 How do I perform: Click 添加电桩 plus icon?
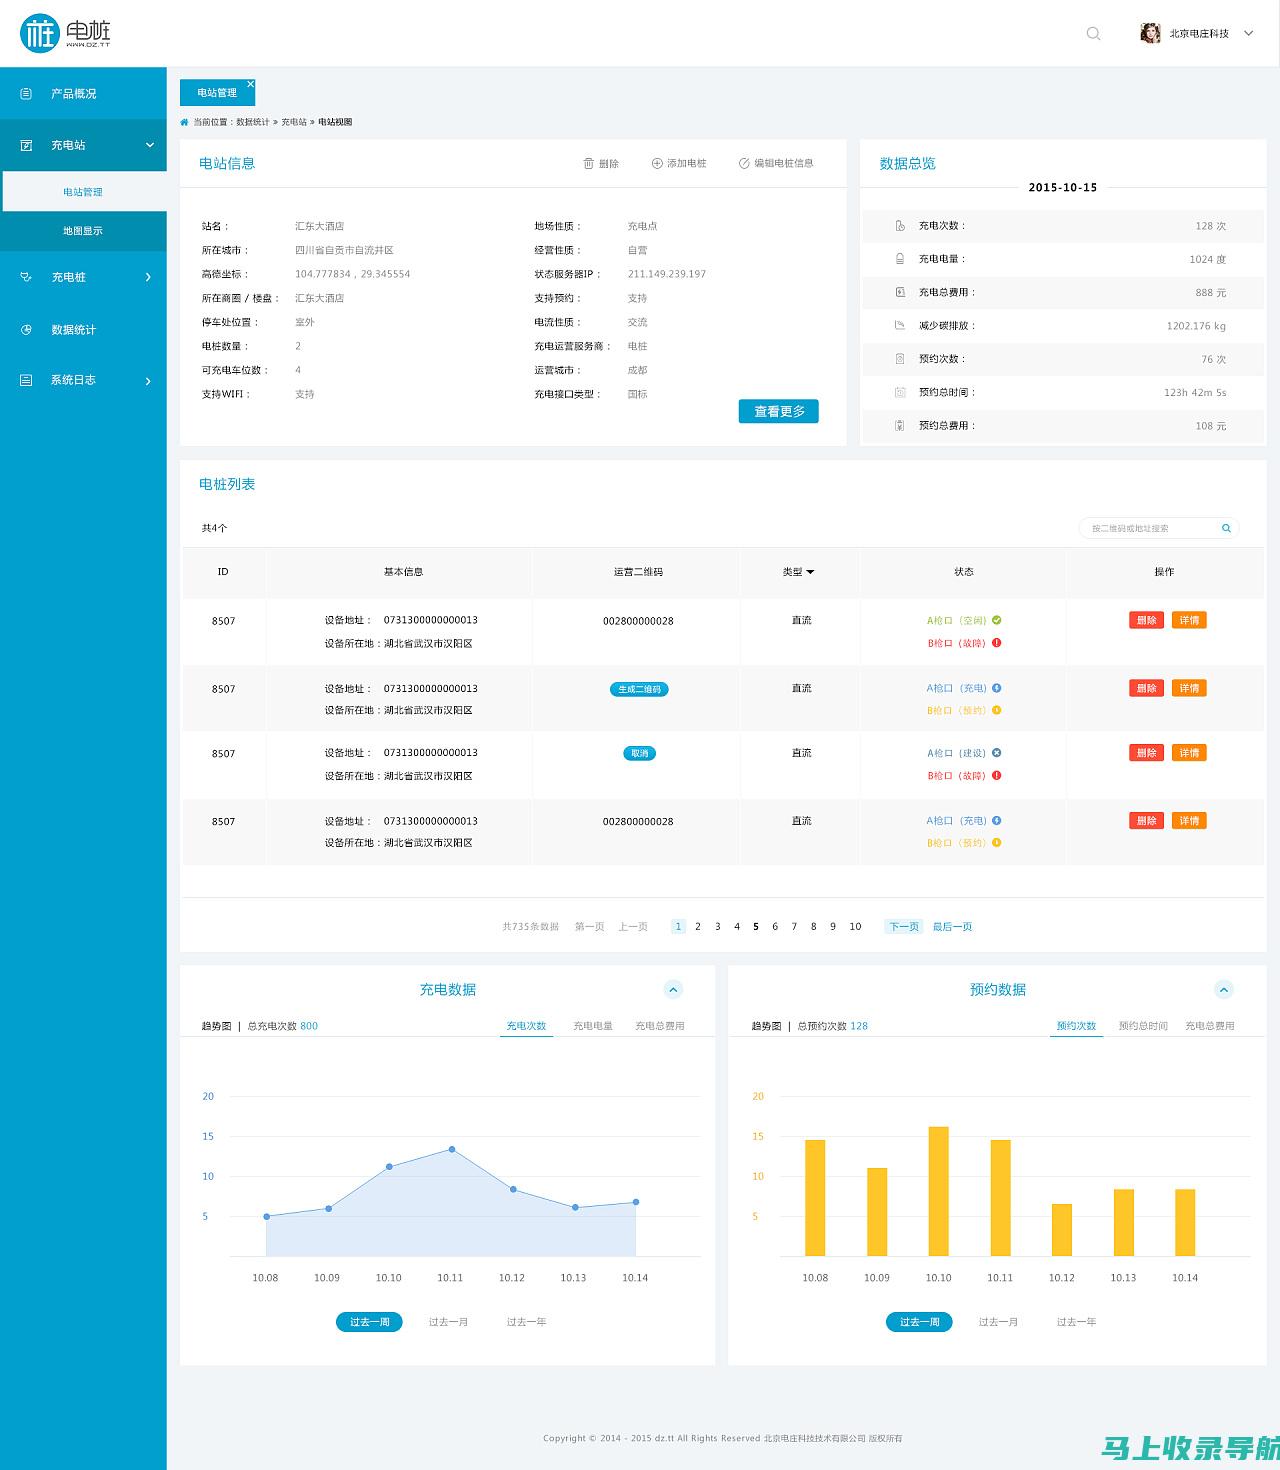[x=657, y=163]
